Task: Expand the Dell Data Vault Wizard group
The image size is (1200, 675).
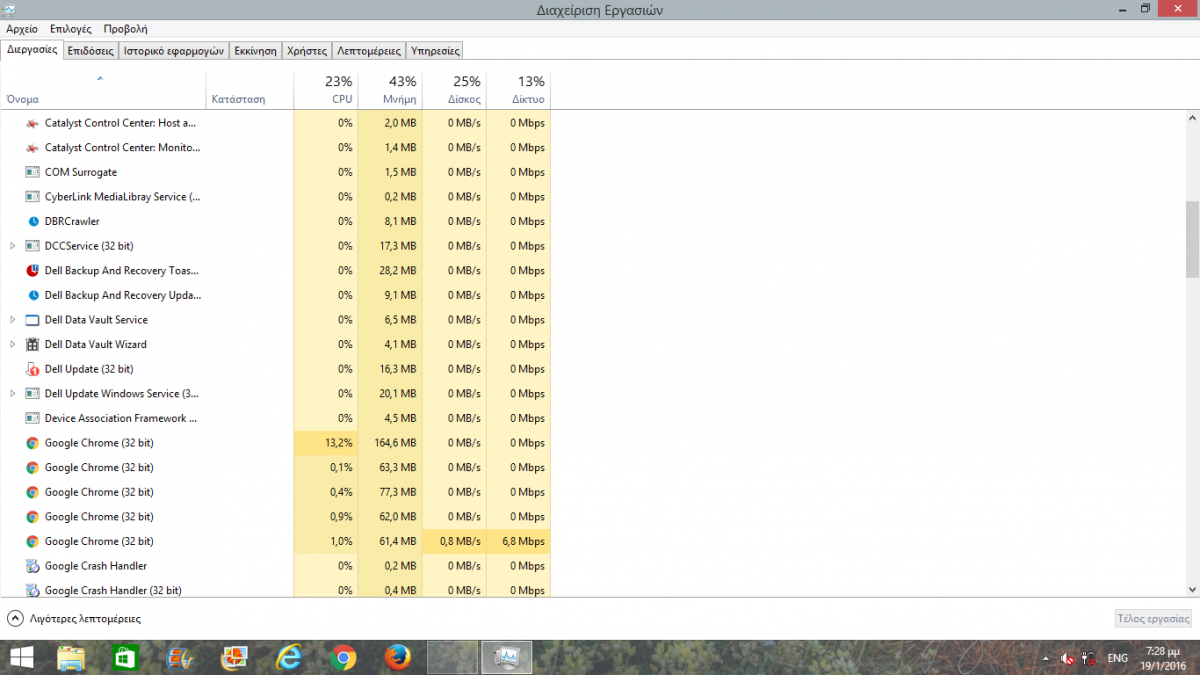Action: 13,344
